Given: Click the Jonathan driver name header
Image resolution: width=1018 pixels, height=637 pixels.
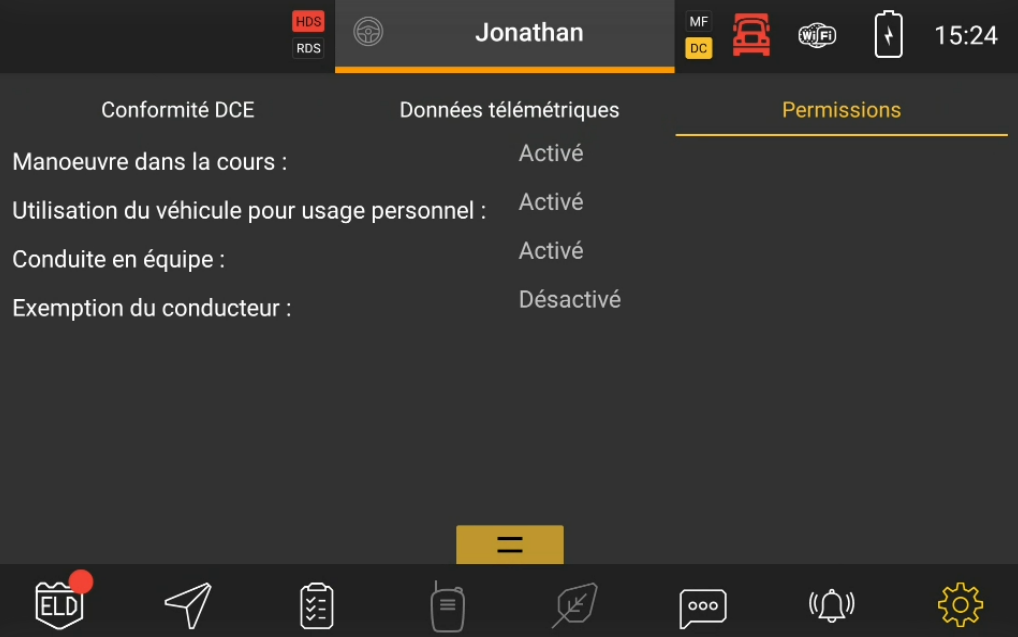Looking at the screenshot, I should pyautogui.click(x=528, y=32).
